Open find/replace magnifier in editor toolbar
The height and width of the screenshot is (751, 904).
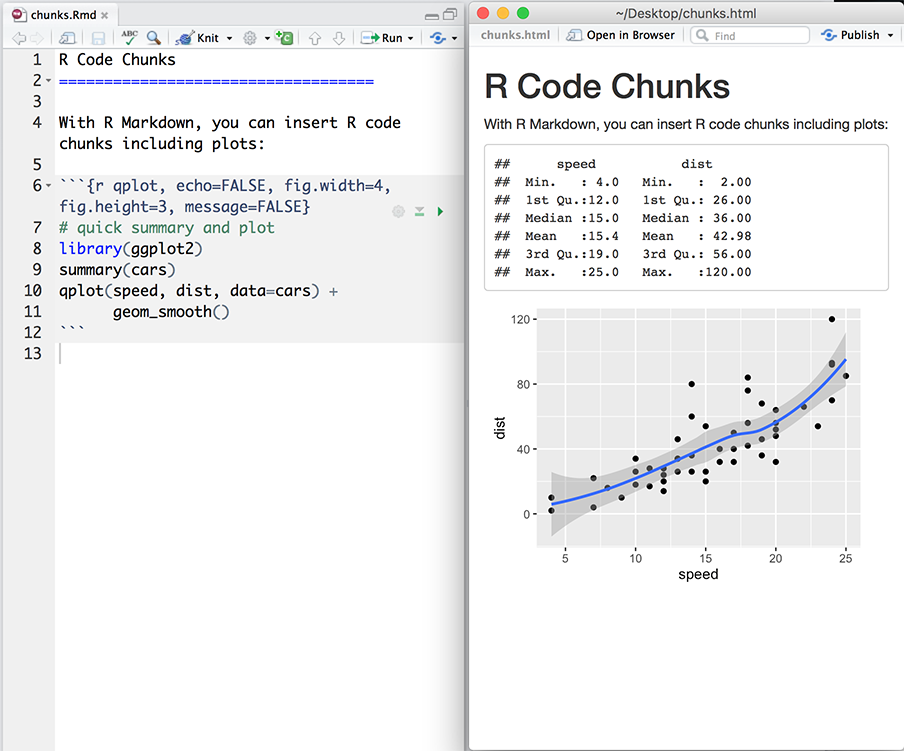[x=153, y=38]
